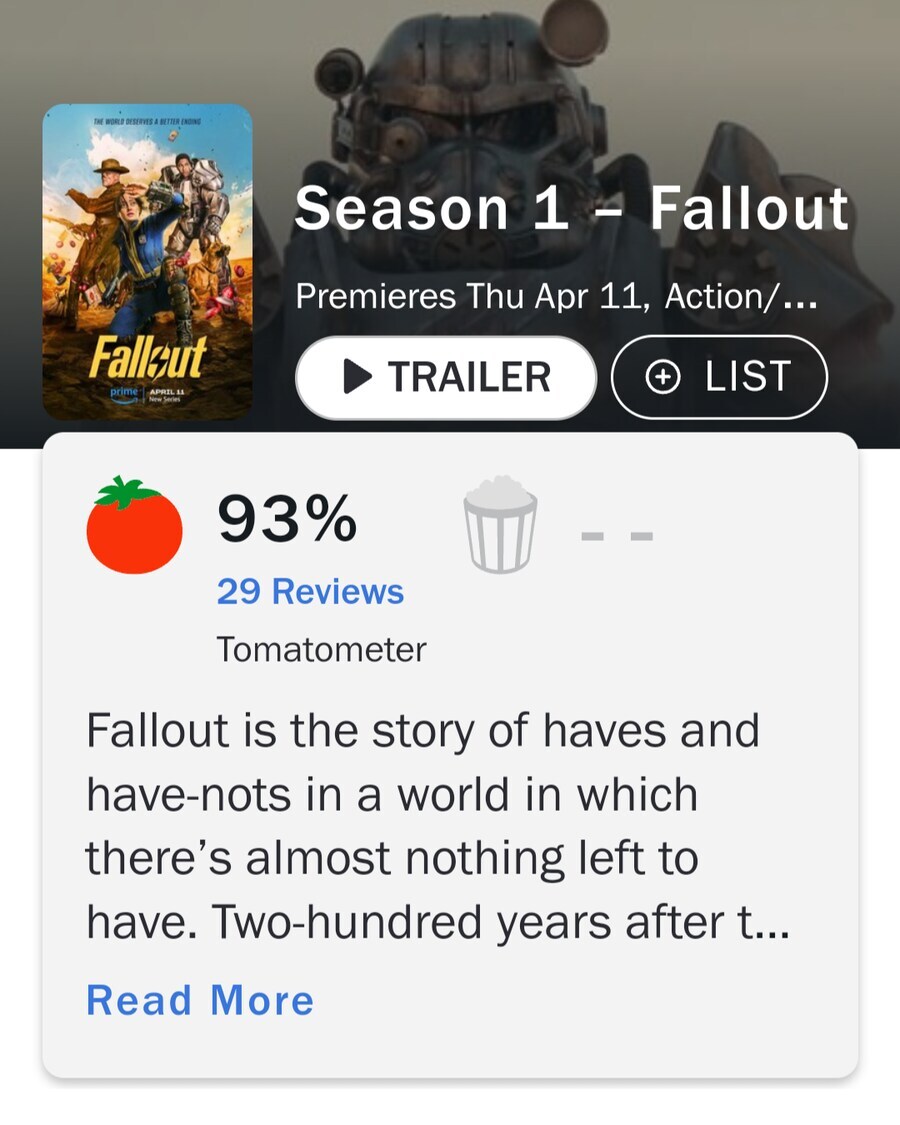Expand the synopsis with Read More
Screen dimensions: 900x1125
coord(200,1000)
